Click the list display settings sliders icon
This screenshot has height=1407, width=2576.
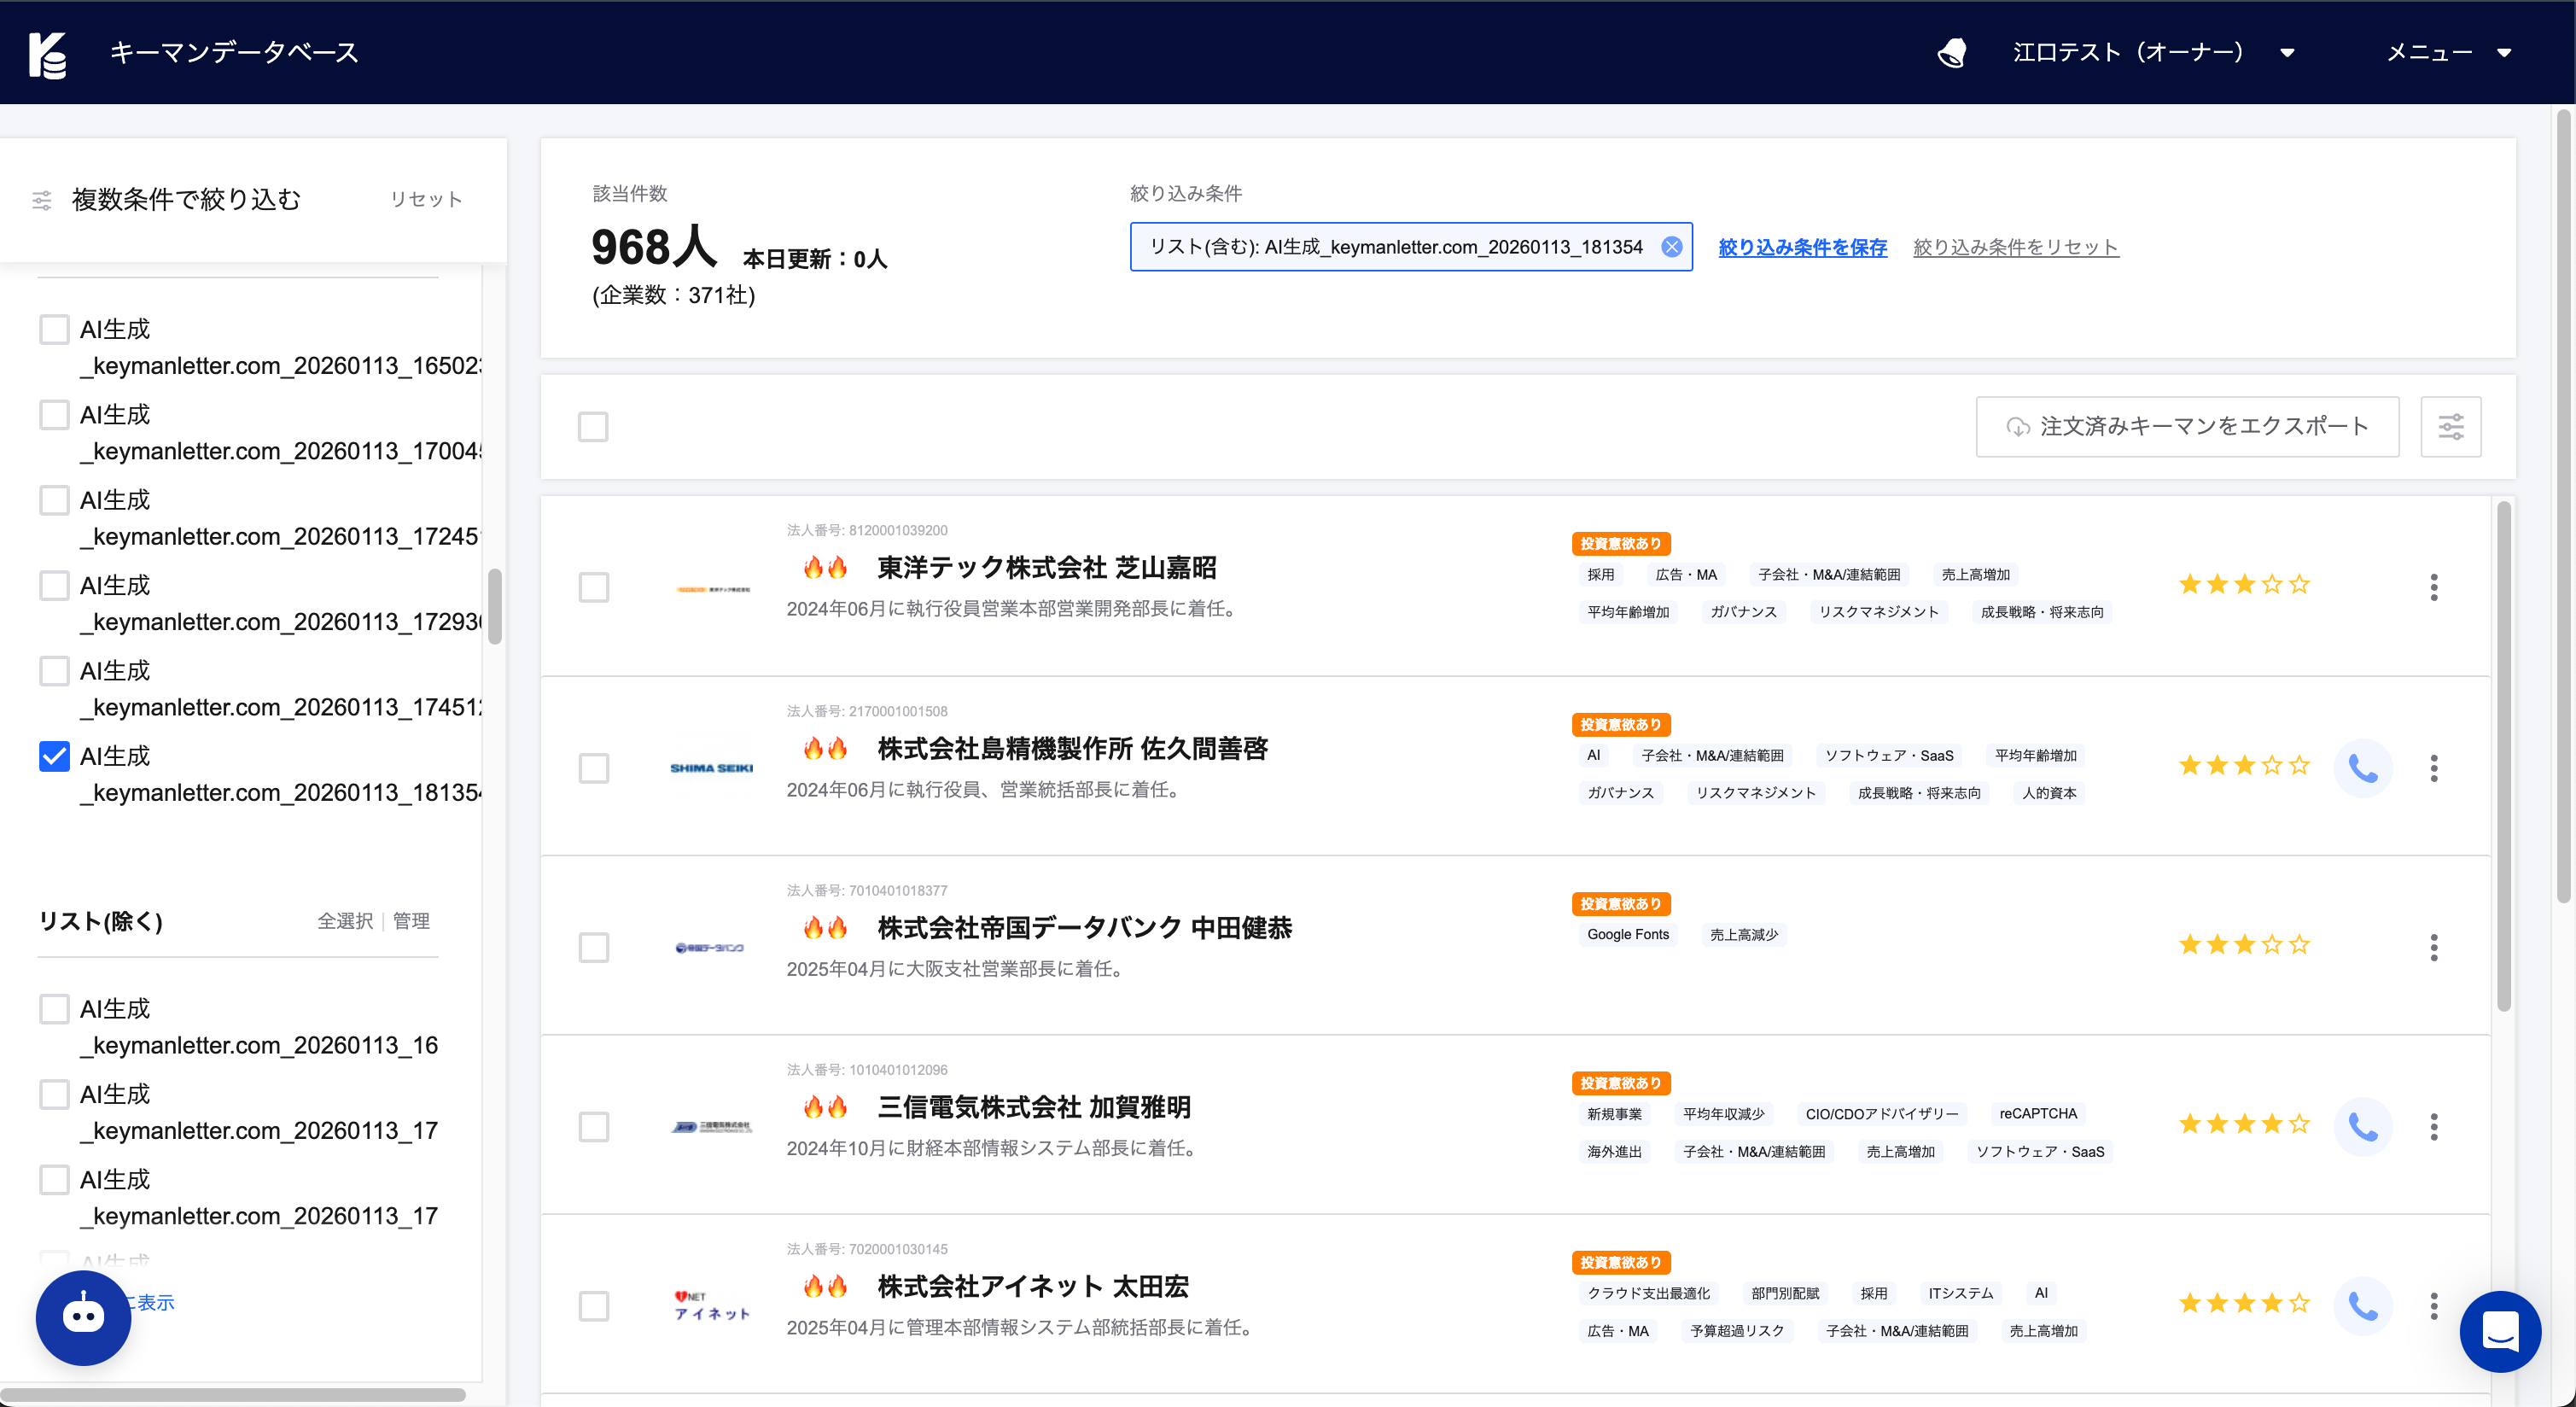[2450, 427]
